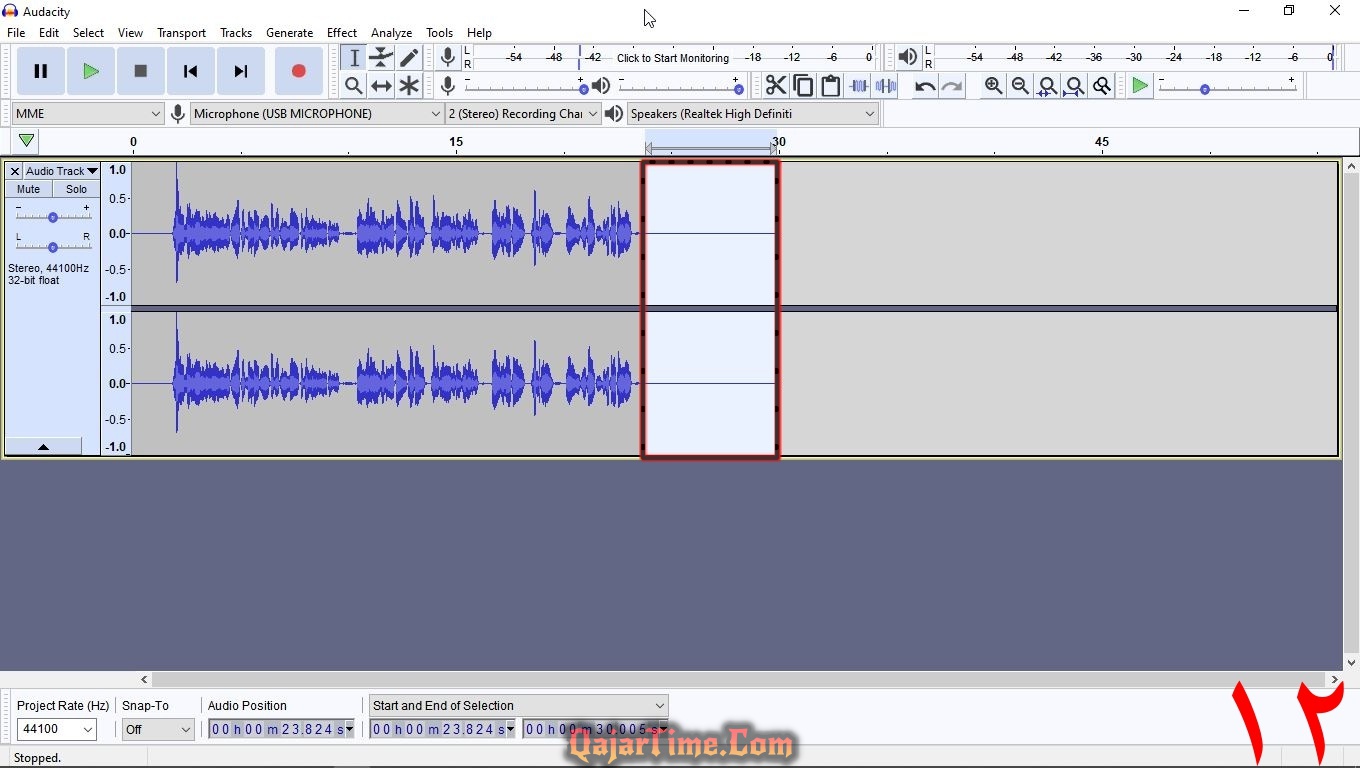Click the Skip to Start button
1360x768 pixels.
(190, 71)
